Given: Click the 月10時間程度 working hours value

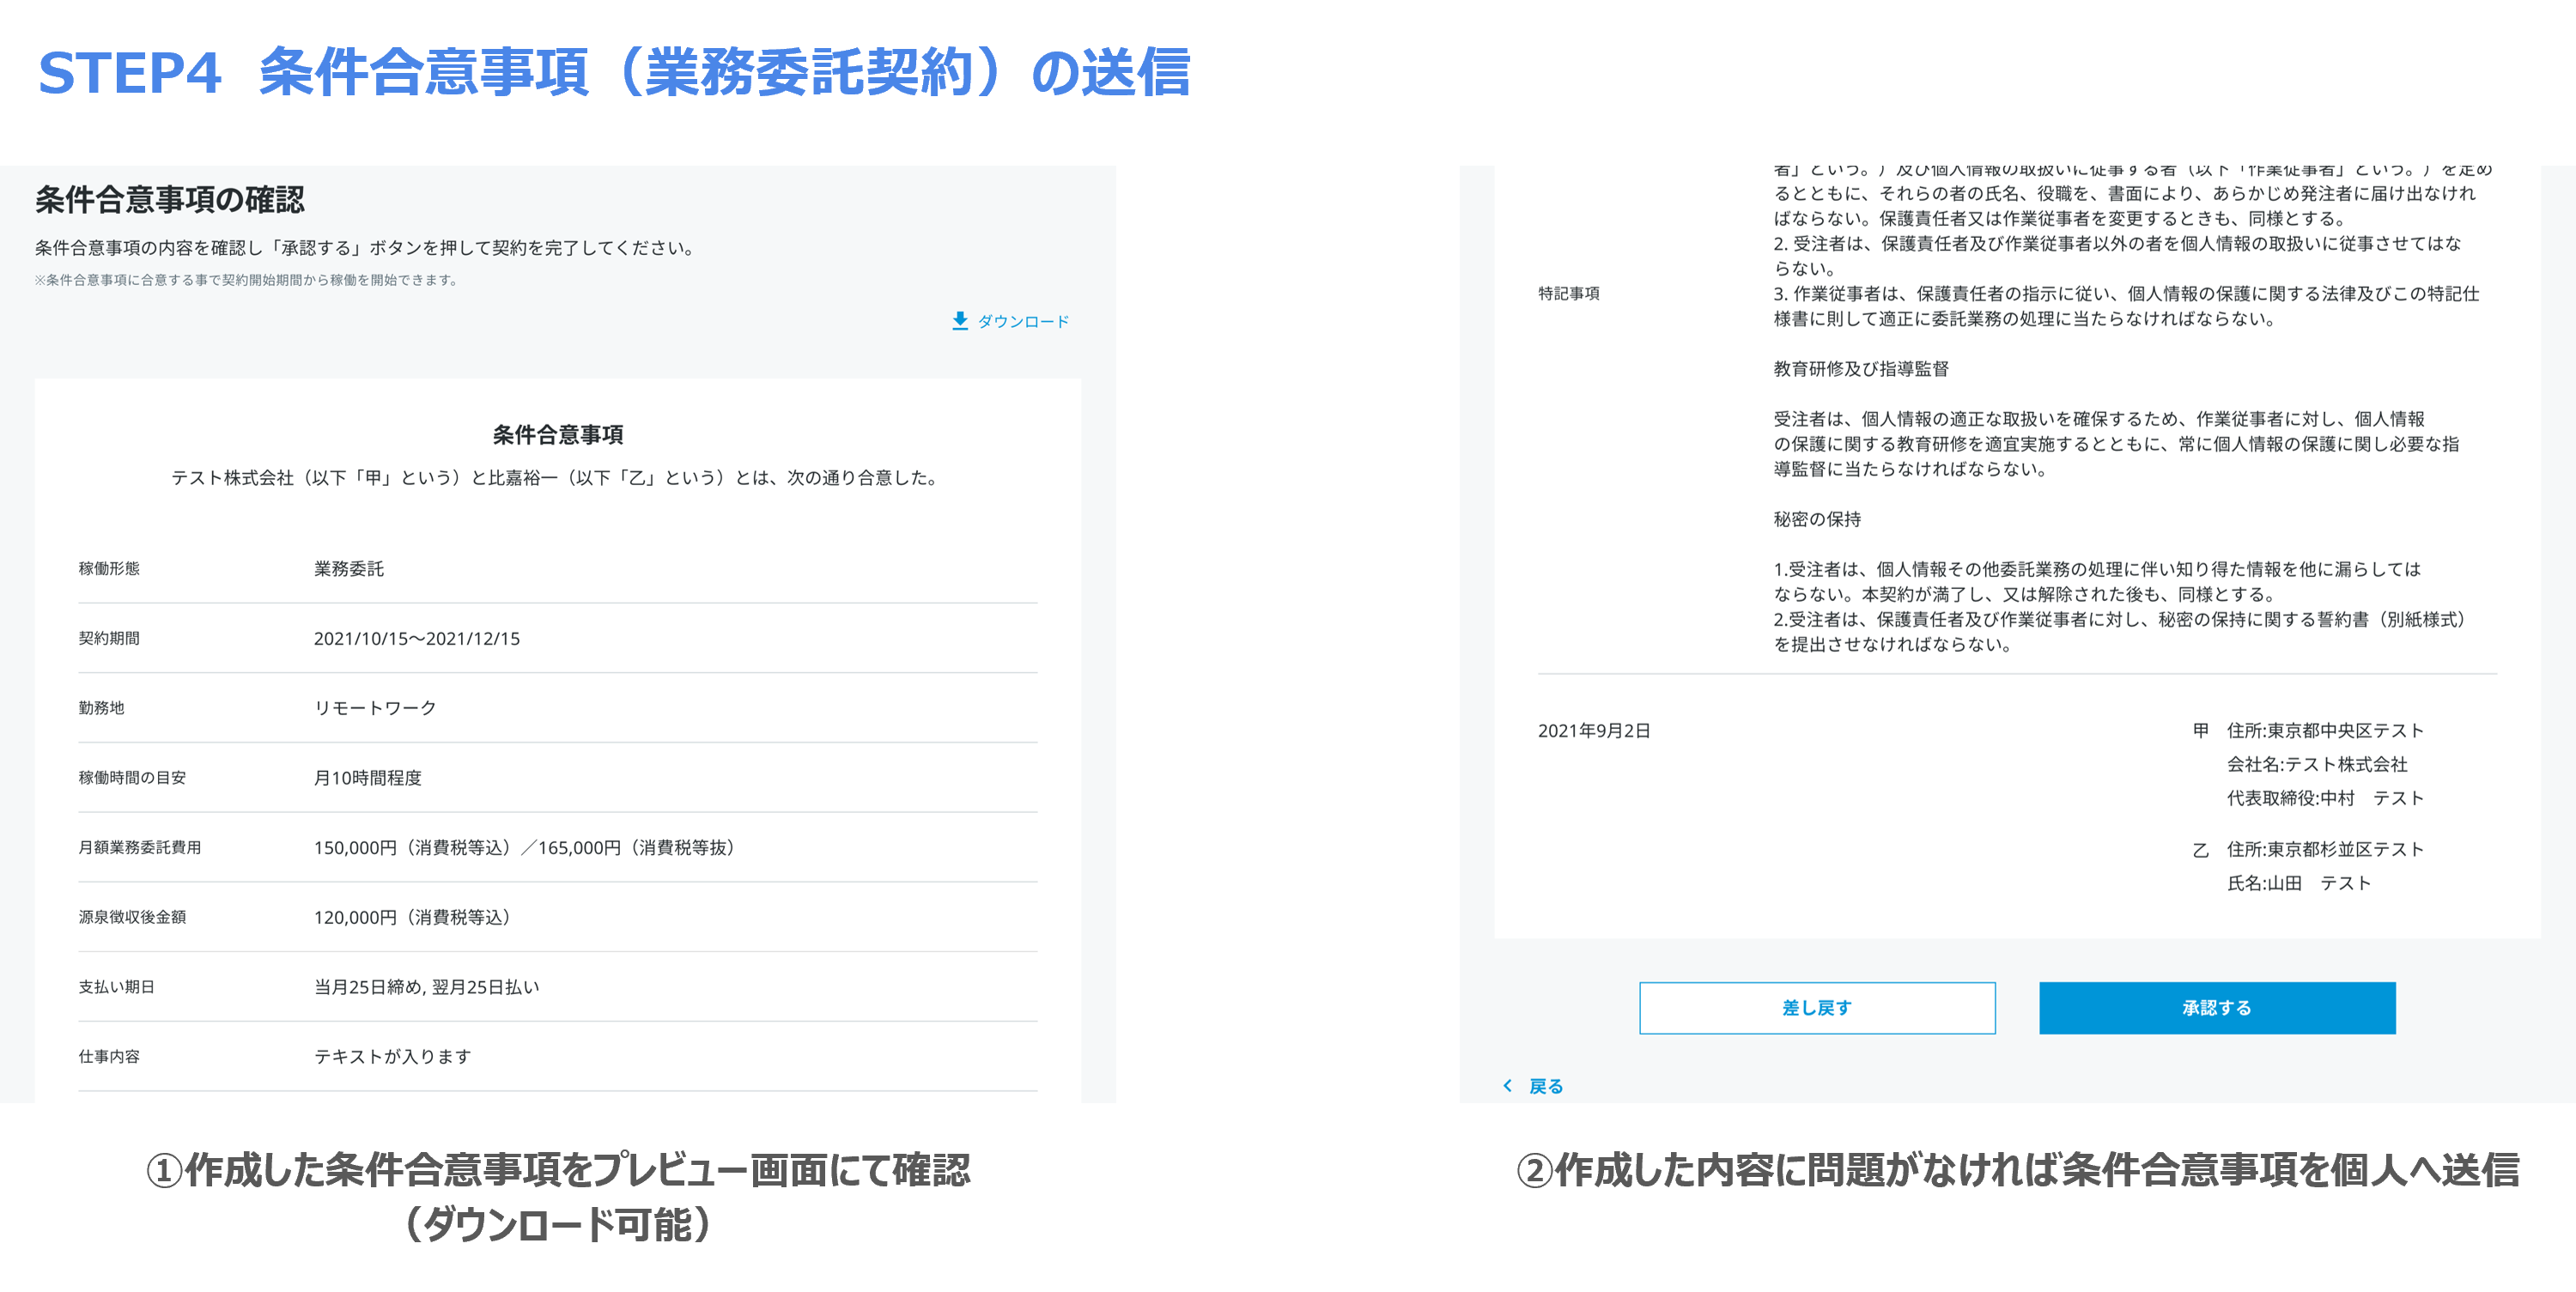Looking at the screenshot, I should tap(367, 778).
